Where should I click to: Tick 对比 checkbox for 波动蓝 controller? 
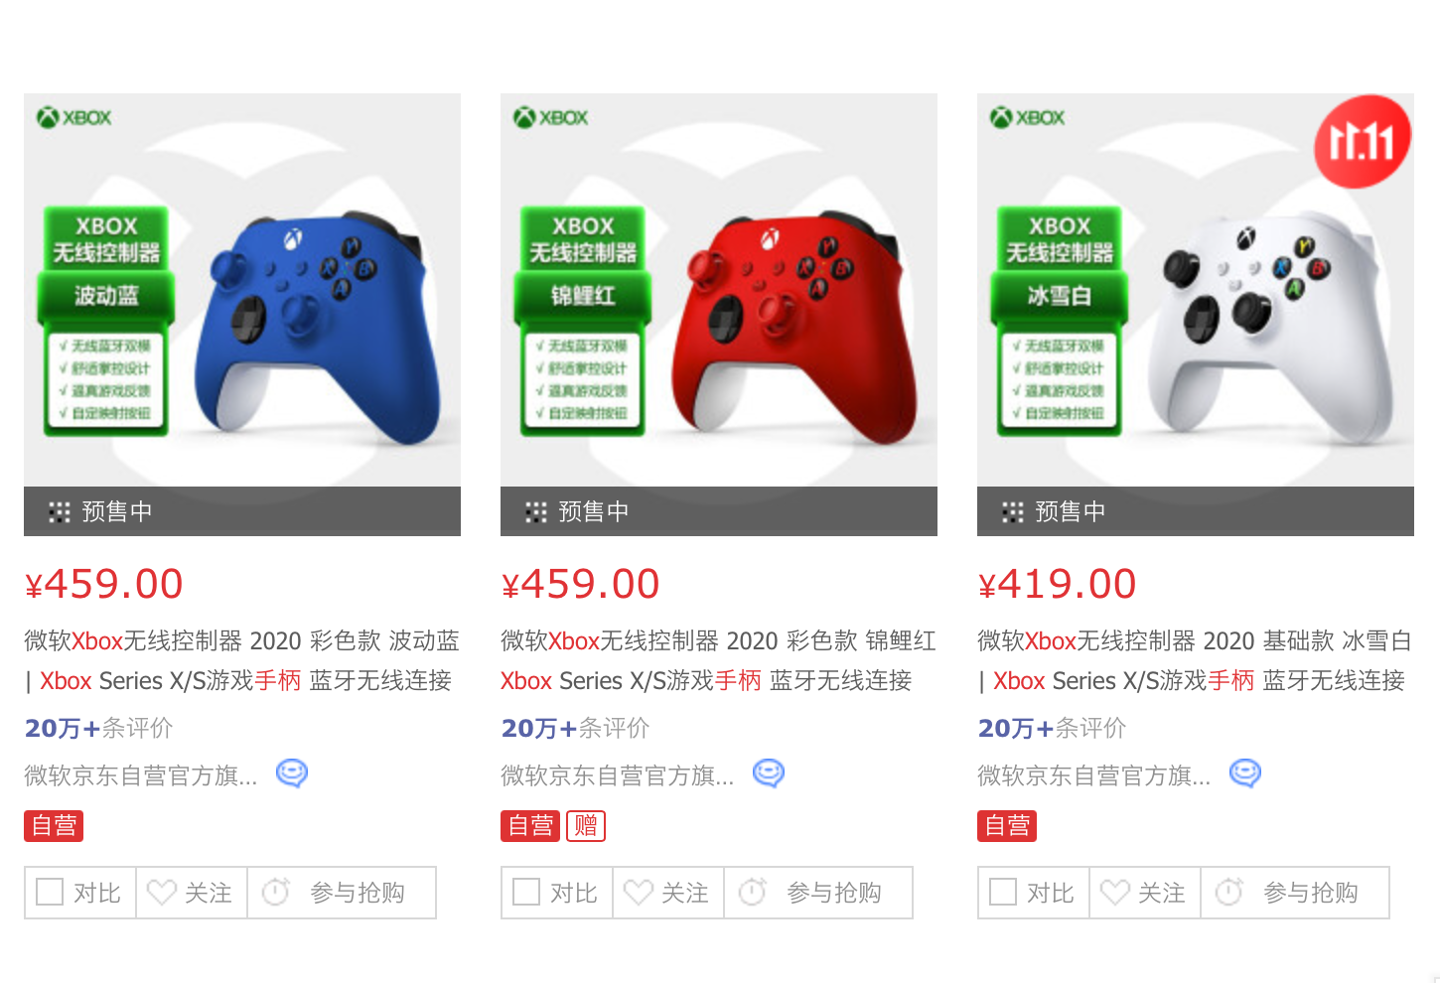point(50,892)
